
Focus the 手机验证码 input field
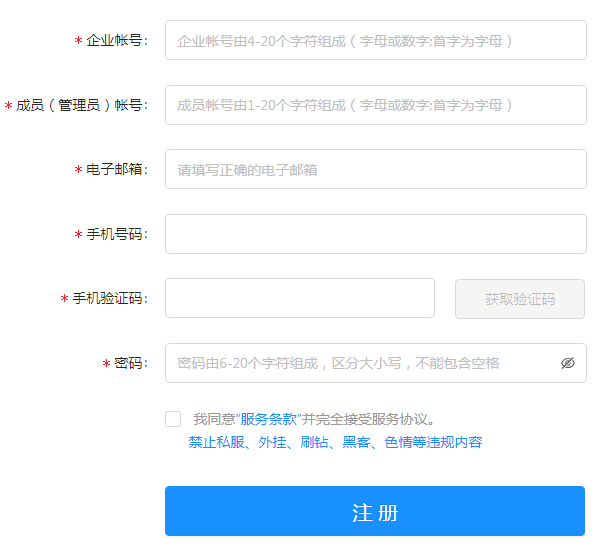300,298
